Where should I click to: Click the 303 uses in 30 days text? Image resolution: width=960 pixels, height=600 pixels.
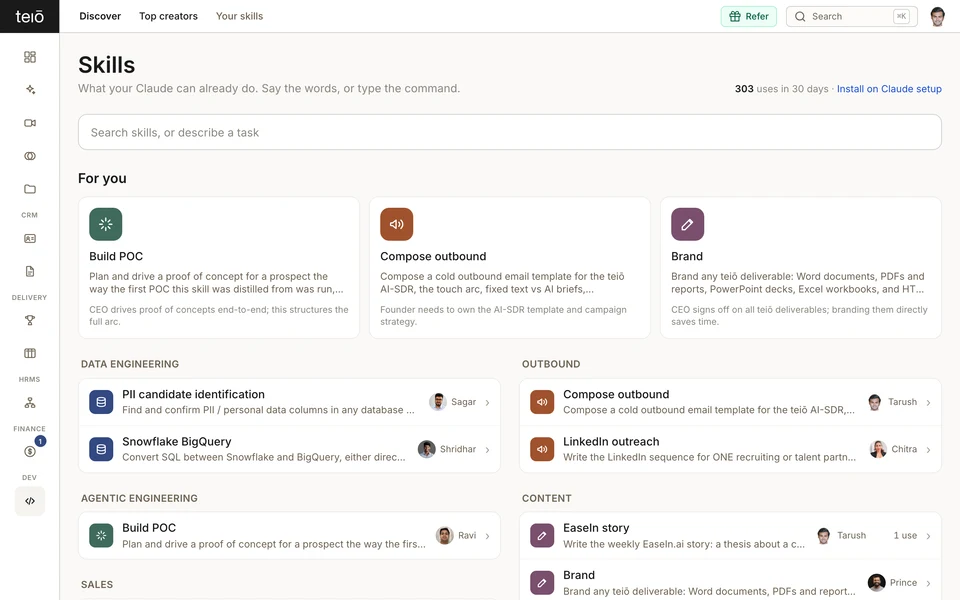(x=781, y=89)
